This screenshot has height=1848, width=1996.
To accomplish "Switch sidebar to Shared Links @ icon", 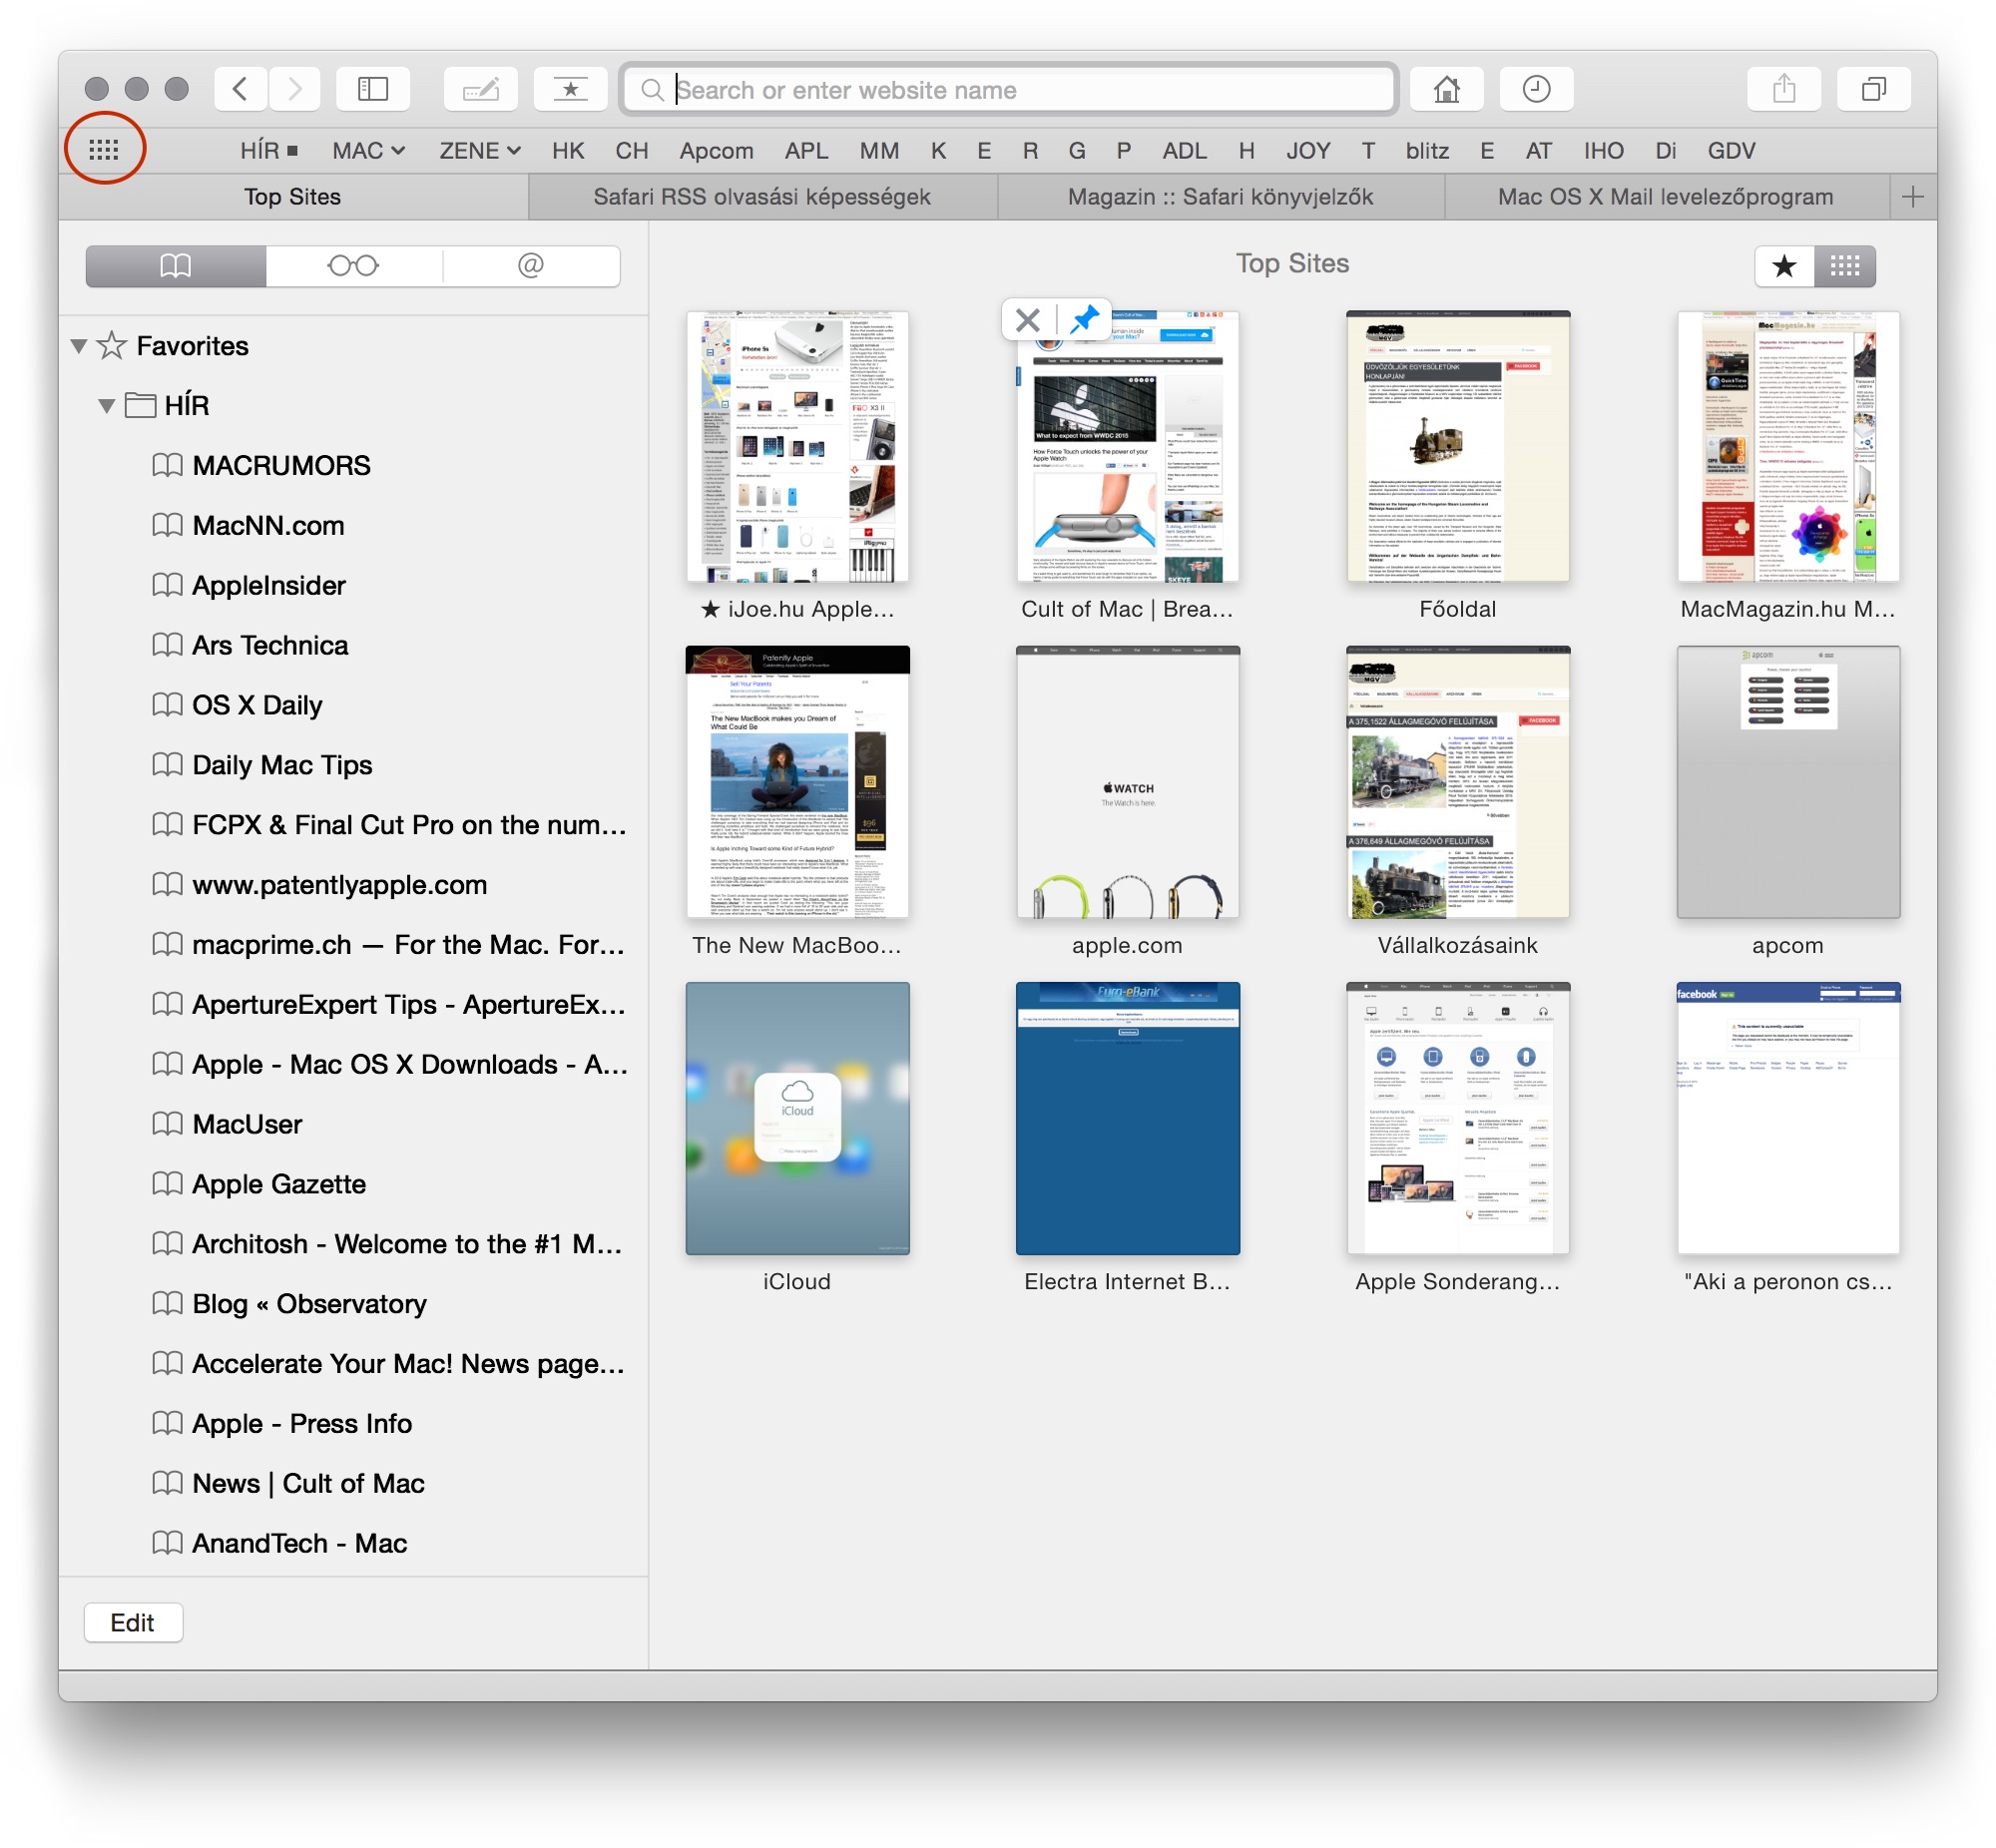I will (x=531, y=266).
